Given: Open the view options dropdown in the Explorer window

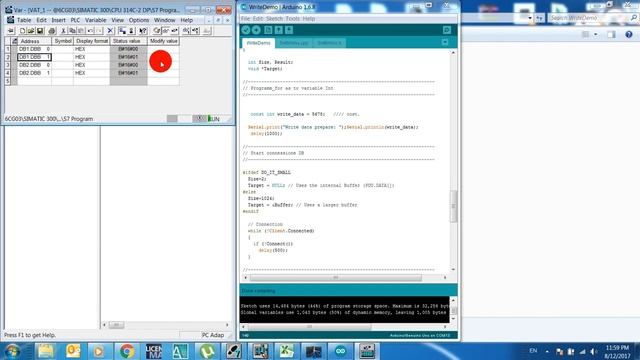Looking at the screenshot, I should 596,35.
